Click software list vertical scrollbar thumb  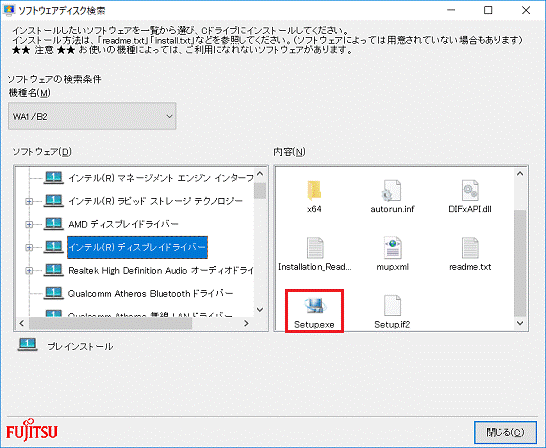[x=260, y=190]
